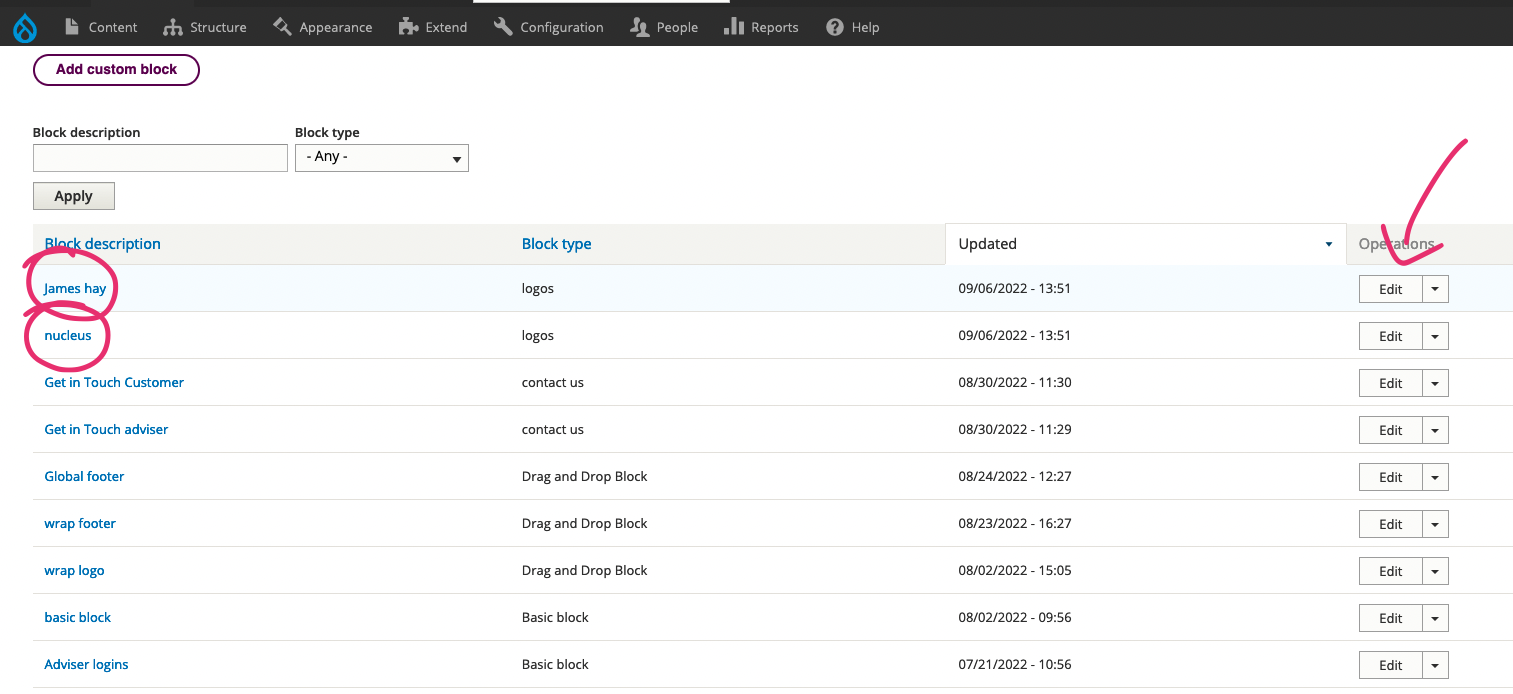Viewport: 1513px width, 694px height.
Task: Expand operations dropdown for nucleus
Action: [x=1436, y=336]
